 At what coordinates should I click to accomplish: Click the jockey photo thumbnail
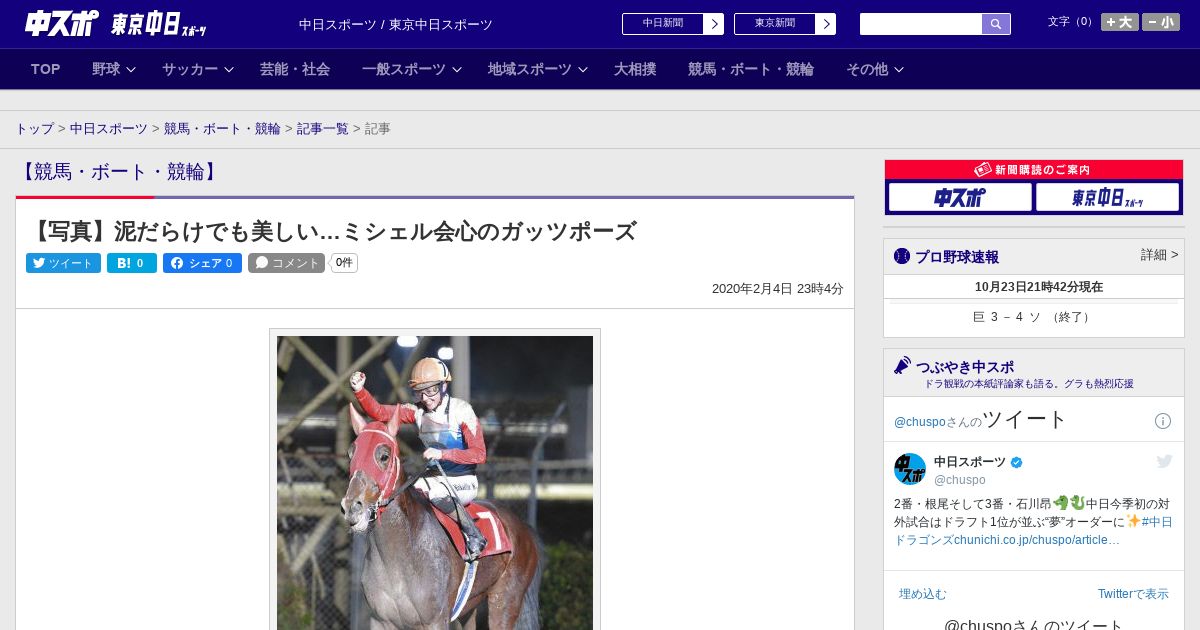click(x=435, y=483)
